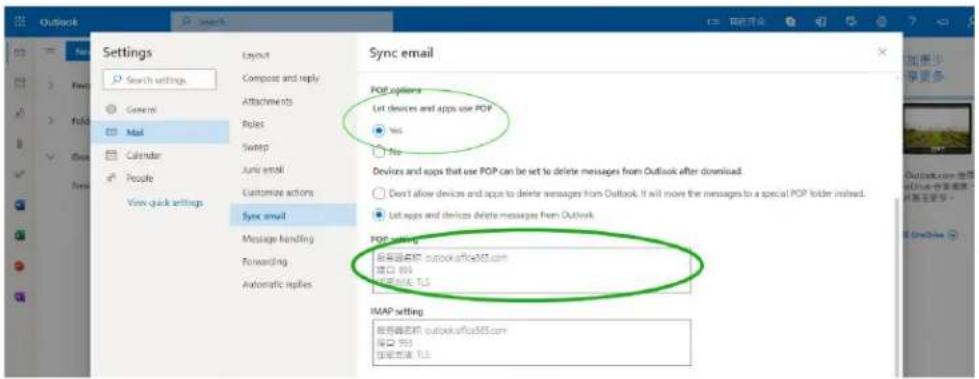Select No for devices using POP
The width and height of the screenshot is (979, 379).
pos(378,151)
